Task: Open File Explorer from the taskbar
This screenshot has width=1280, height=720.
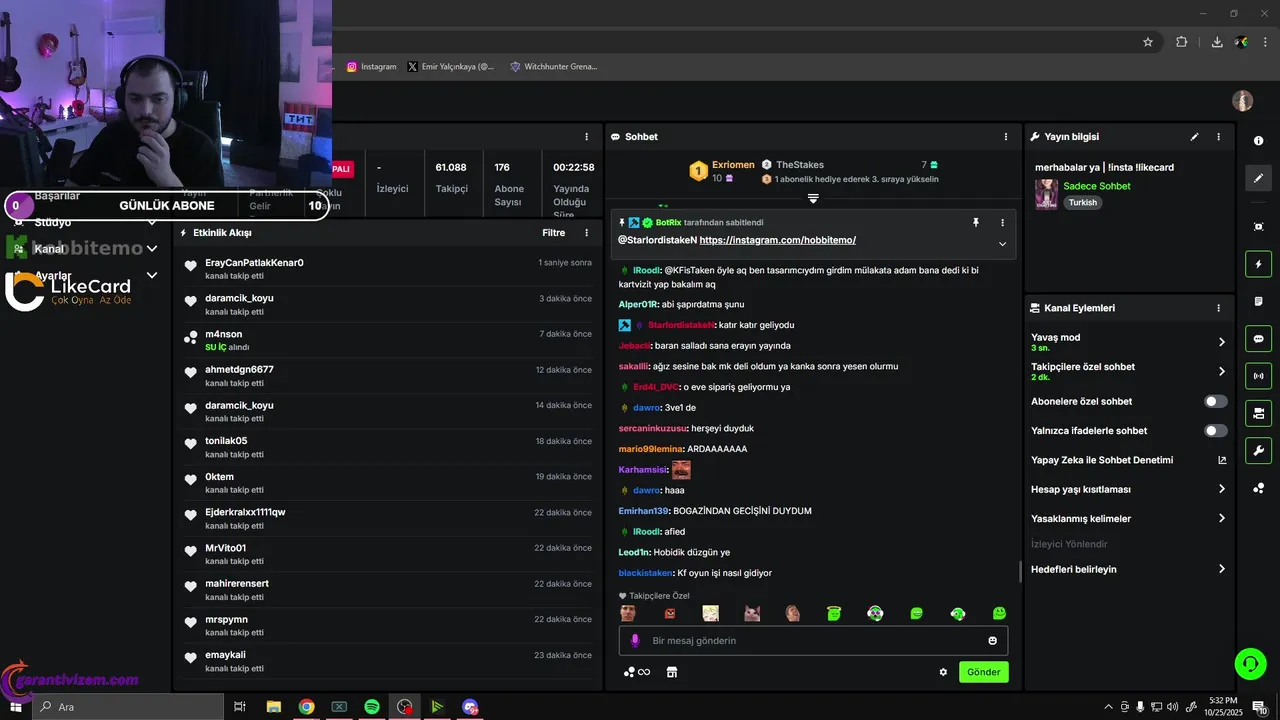Action: click(x=273, y=707)
